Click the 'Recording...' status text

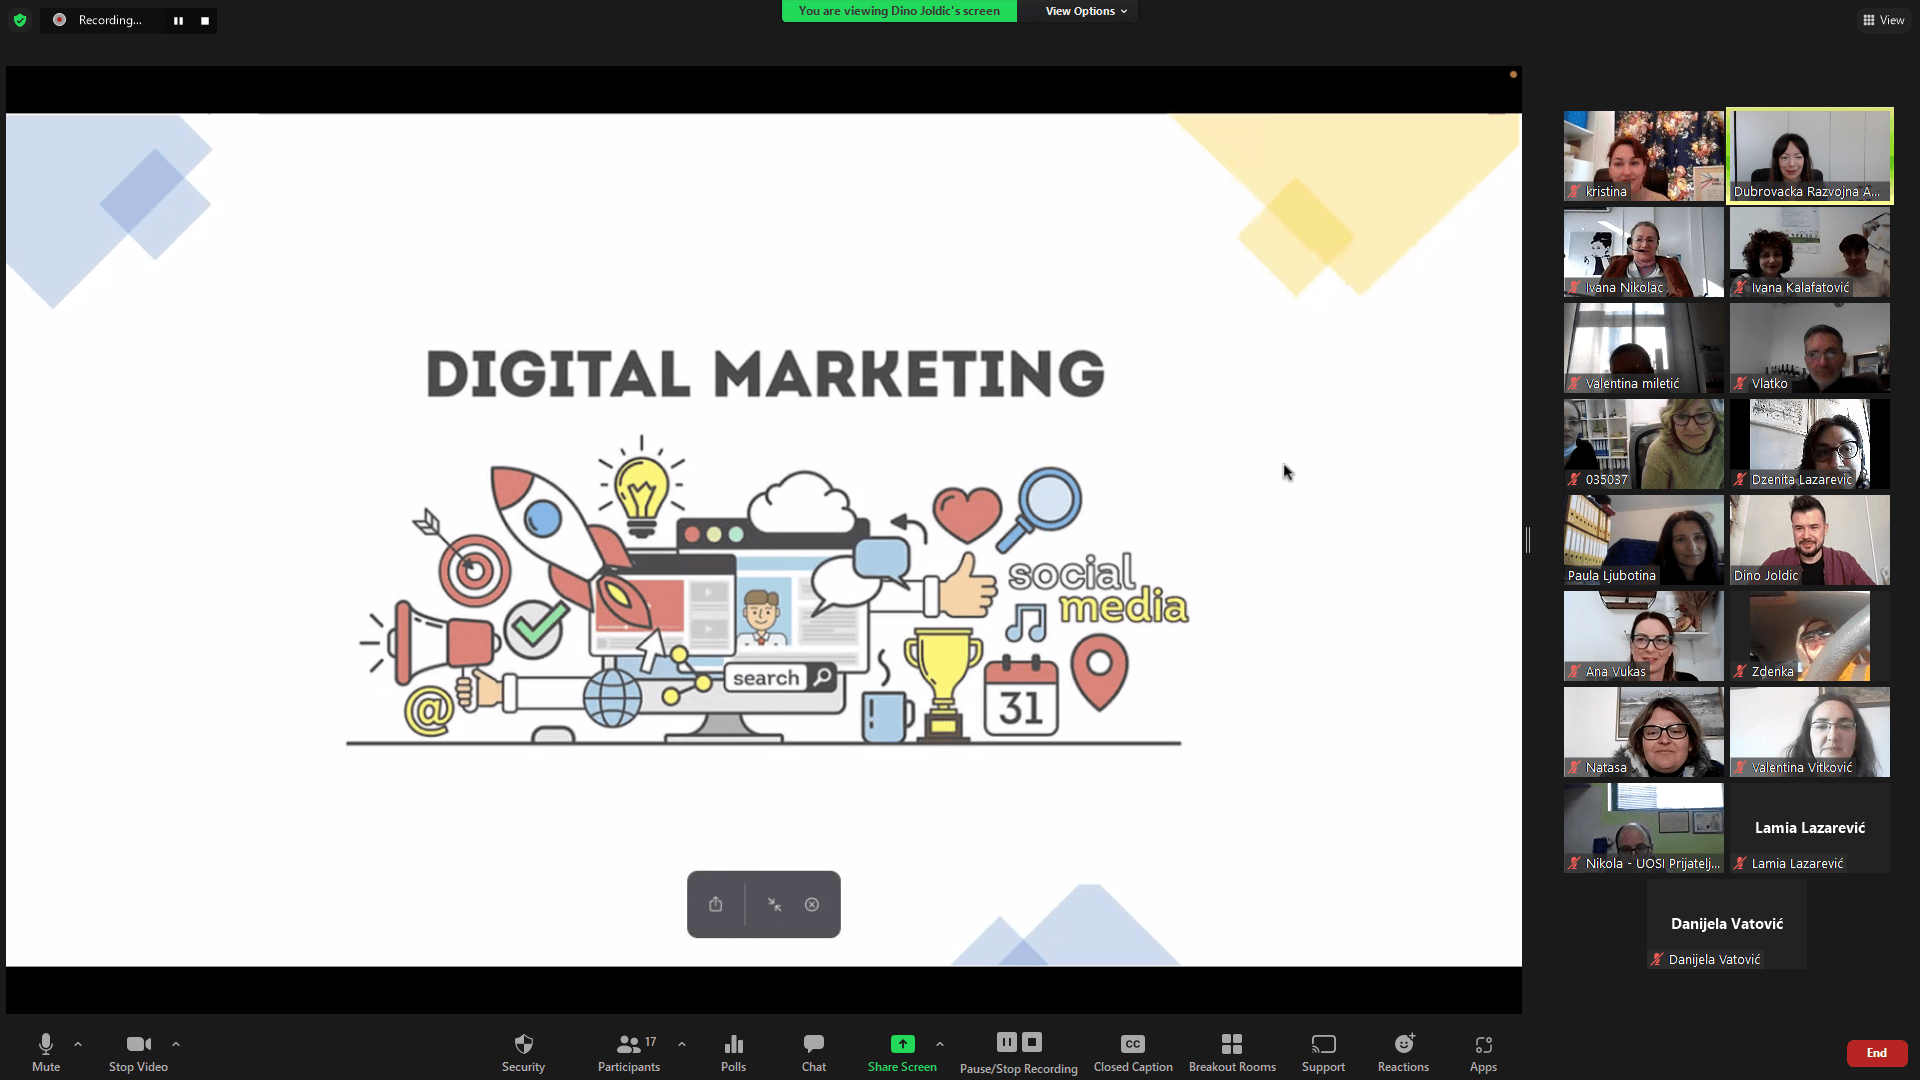click(x=110, y=20)
